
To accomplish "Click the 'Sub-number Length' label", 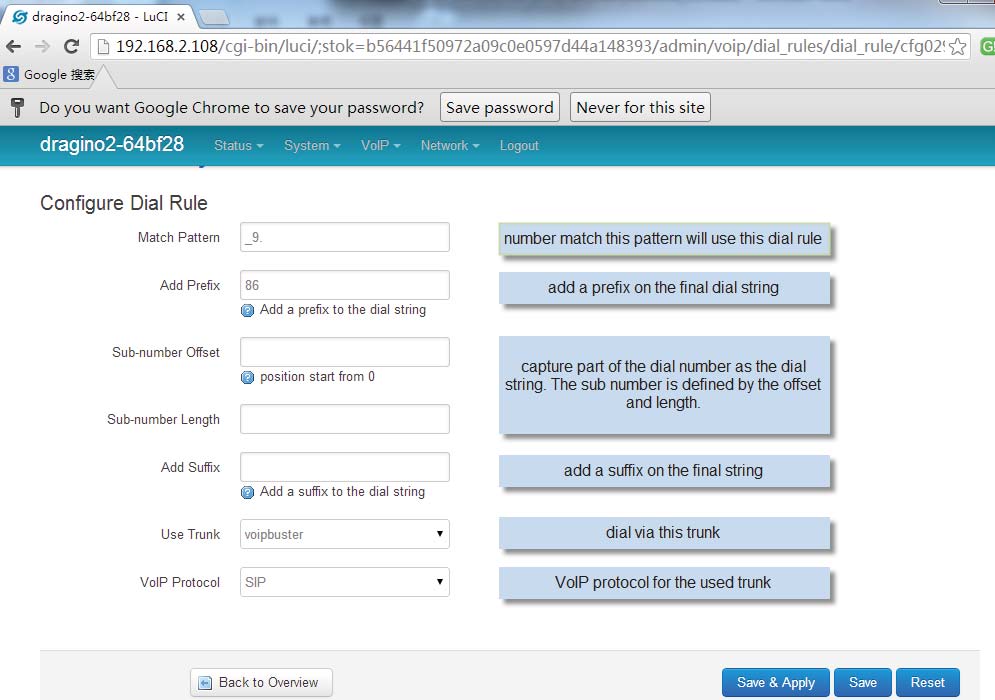I will pyautogui.click(x=163, y=419).
